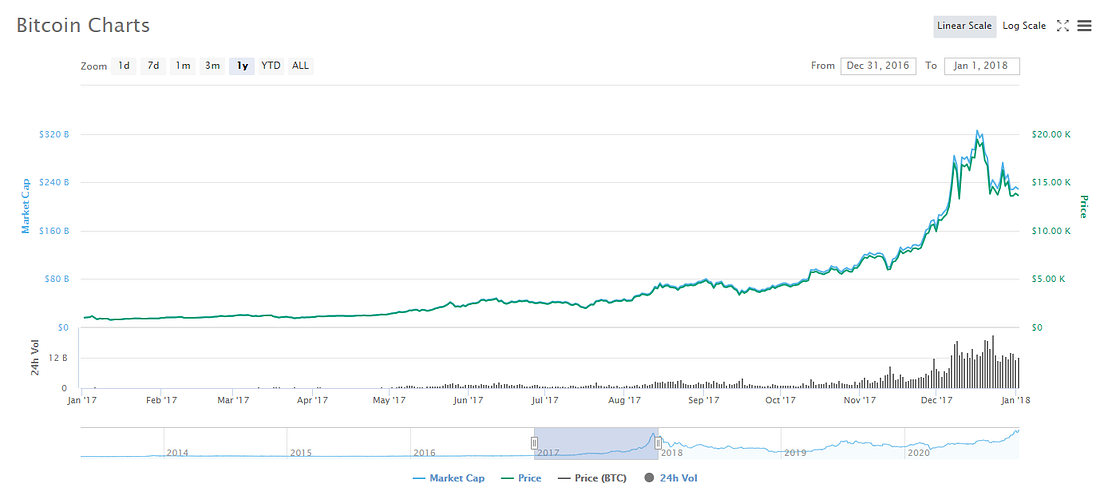Grab the right navigator range handle
The image size is (1104, 492).
(658, 443)
